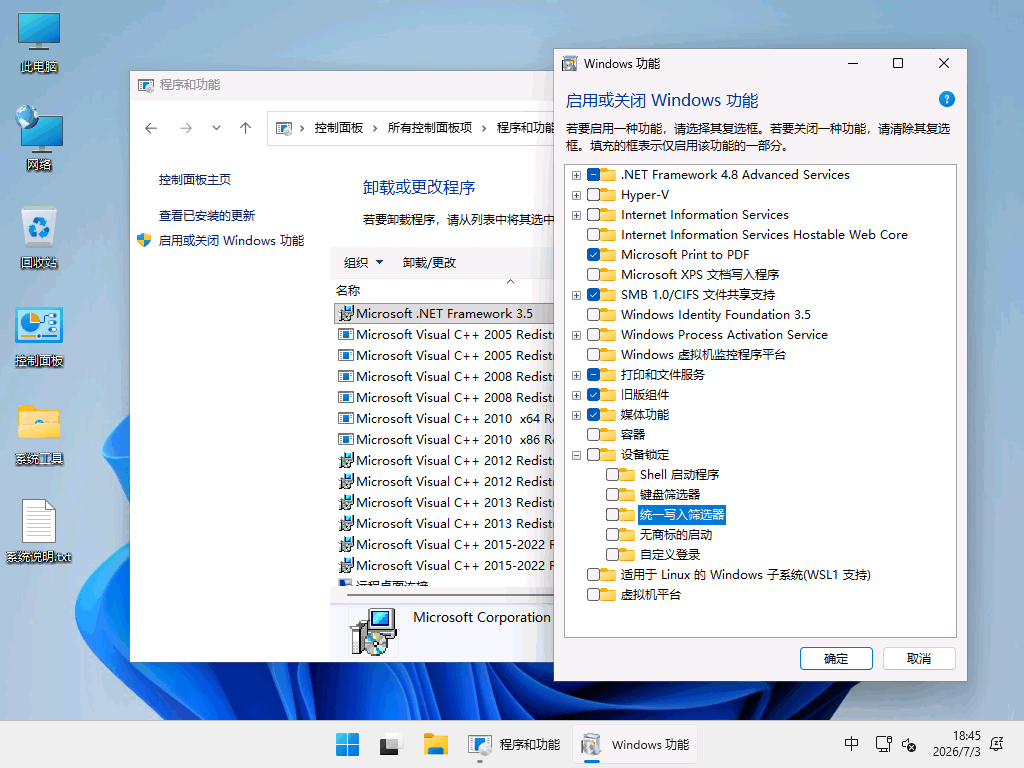Click the forward arrow in 程序和功能
The height and width of the screenshot is (768, 1024).
[186, 128]
